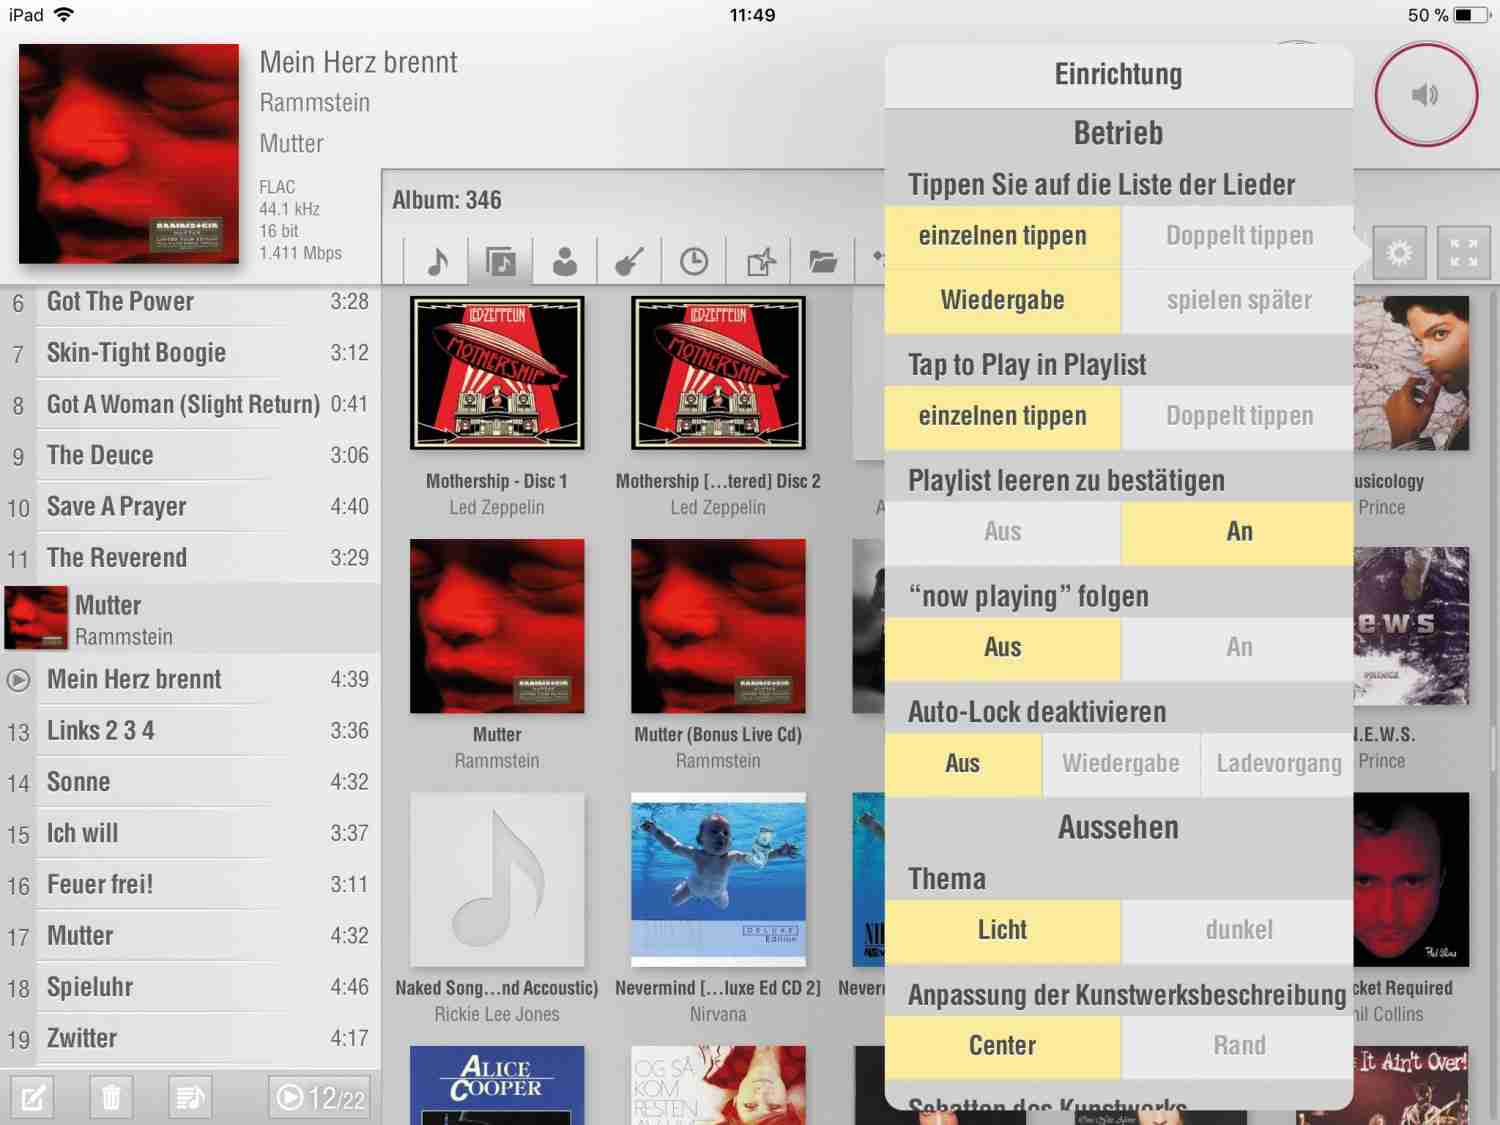Set 'Playlist leeren zu bestätigen' to An
Viewport: 1500px width, 1125px height.
[1238, 532]
